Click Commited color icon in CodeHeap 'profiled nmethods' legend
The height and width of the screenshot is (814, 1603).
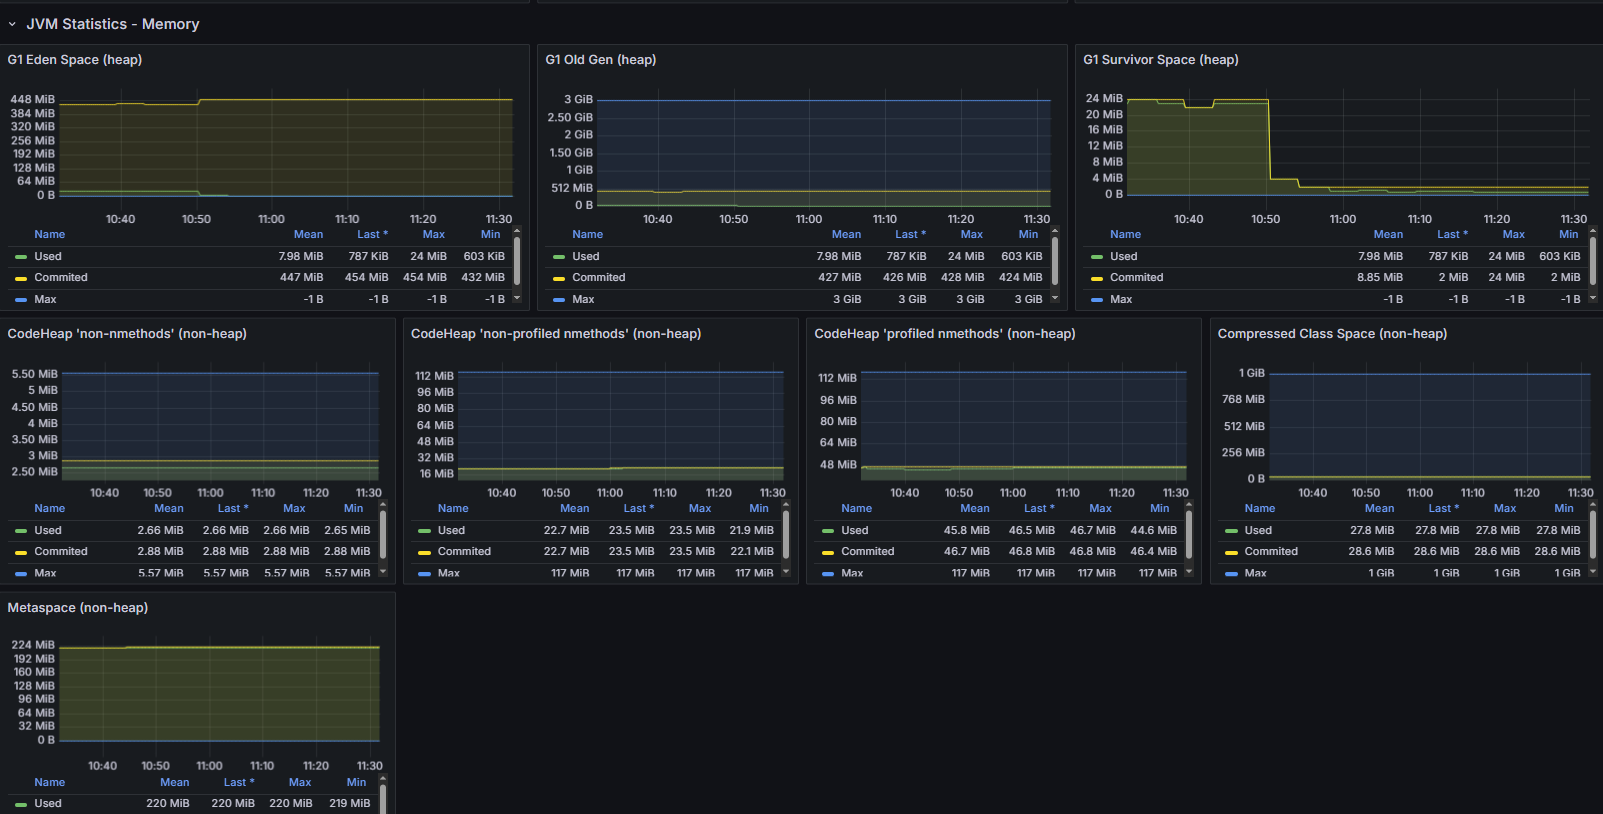(828, 552)
